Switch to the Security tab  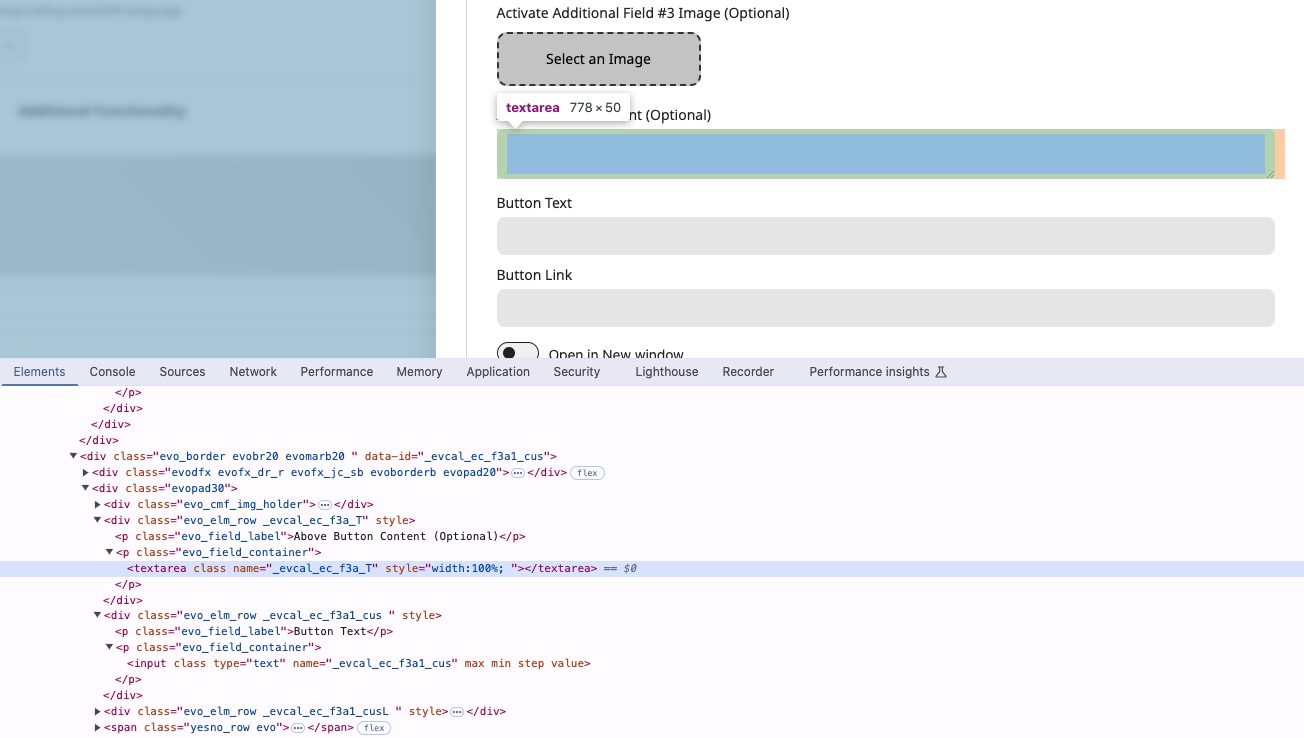pos(577,372)
